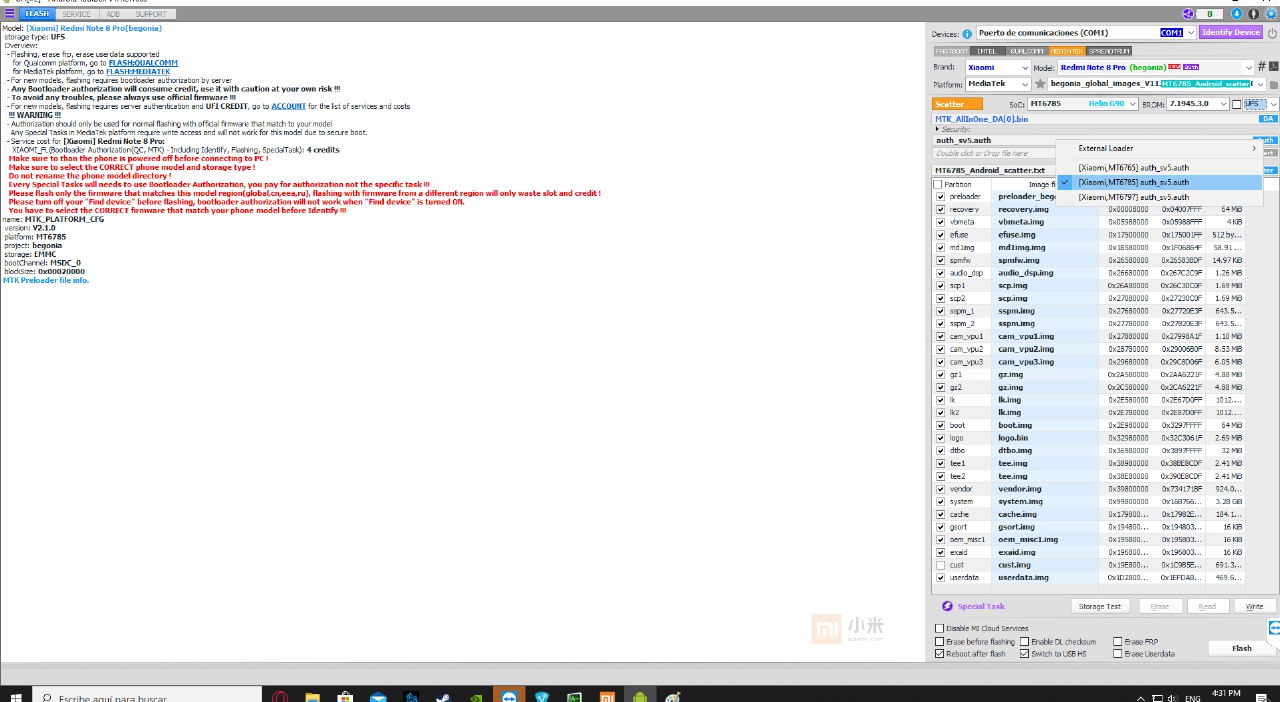This screenshot has height=702, width=1280.
Task: Toggle the Partition select-all checkbox
Action: coord(937,184)
